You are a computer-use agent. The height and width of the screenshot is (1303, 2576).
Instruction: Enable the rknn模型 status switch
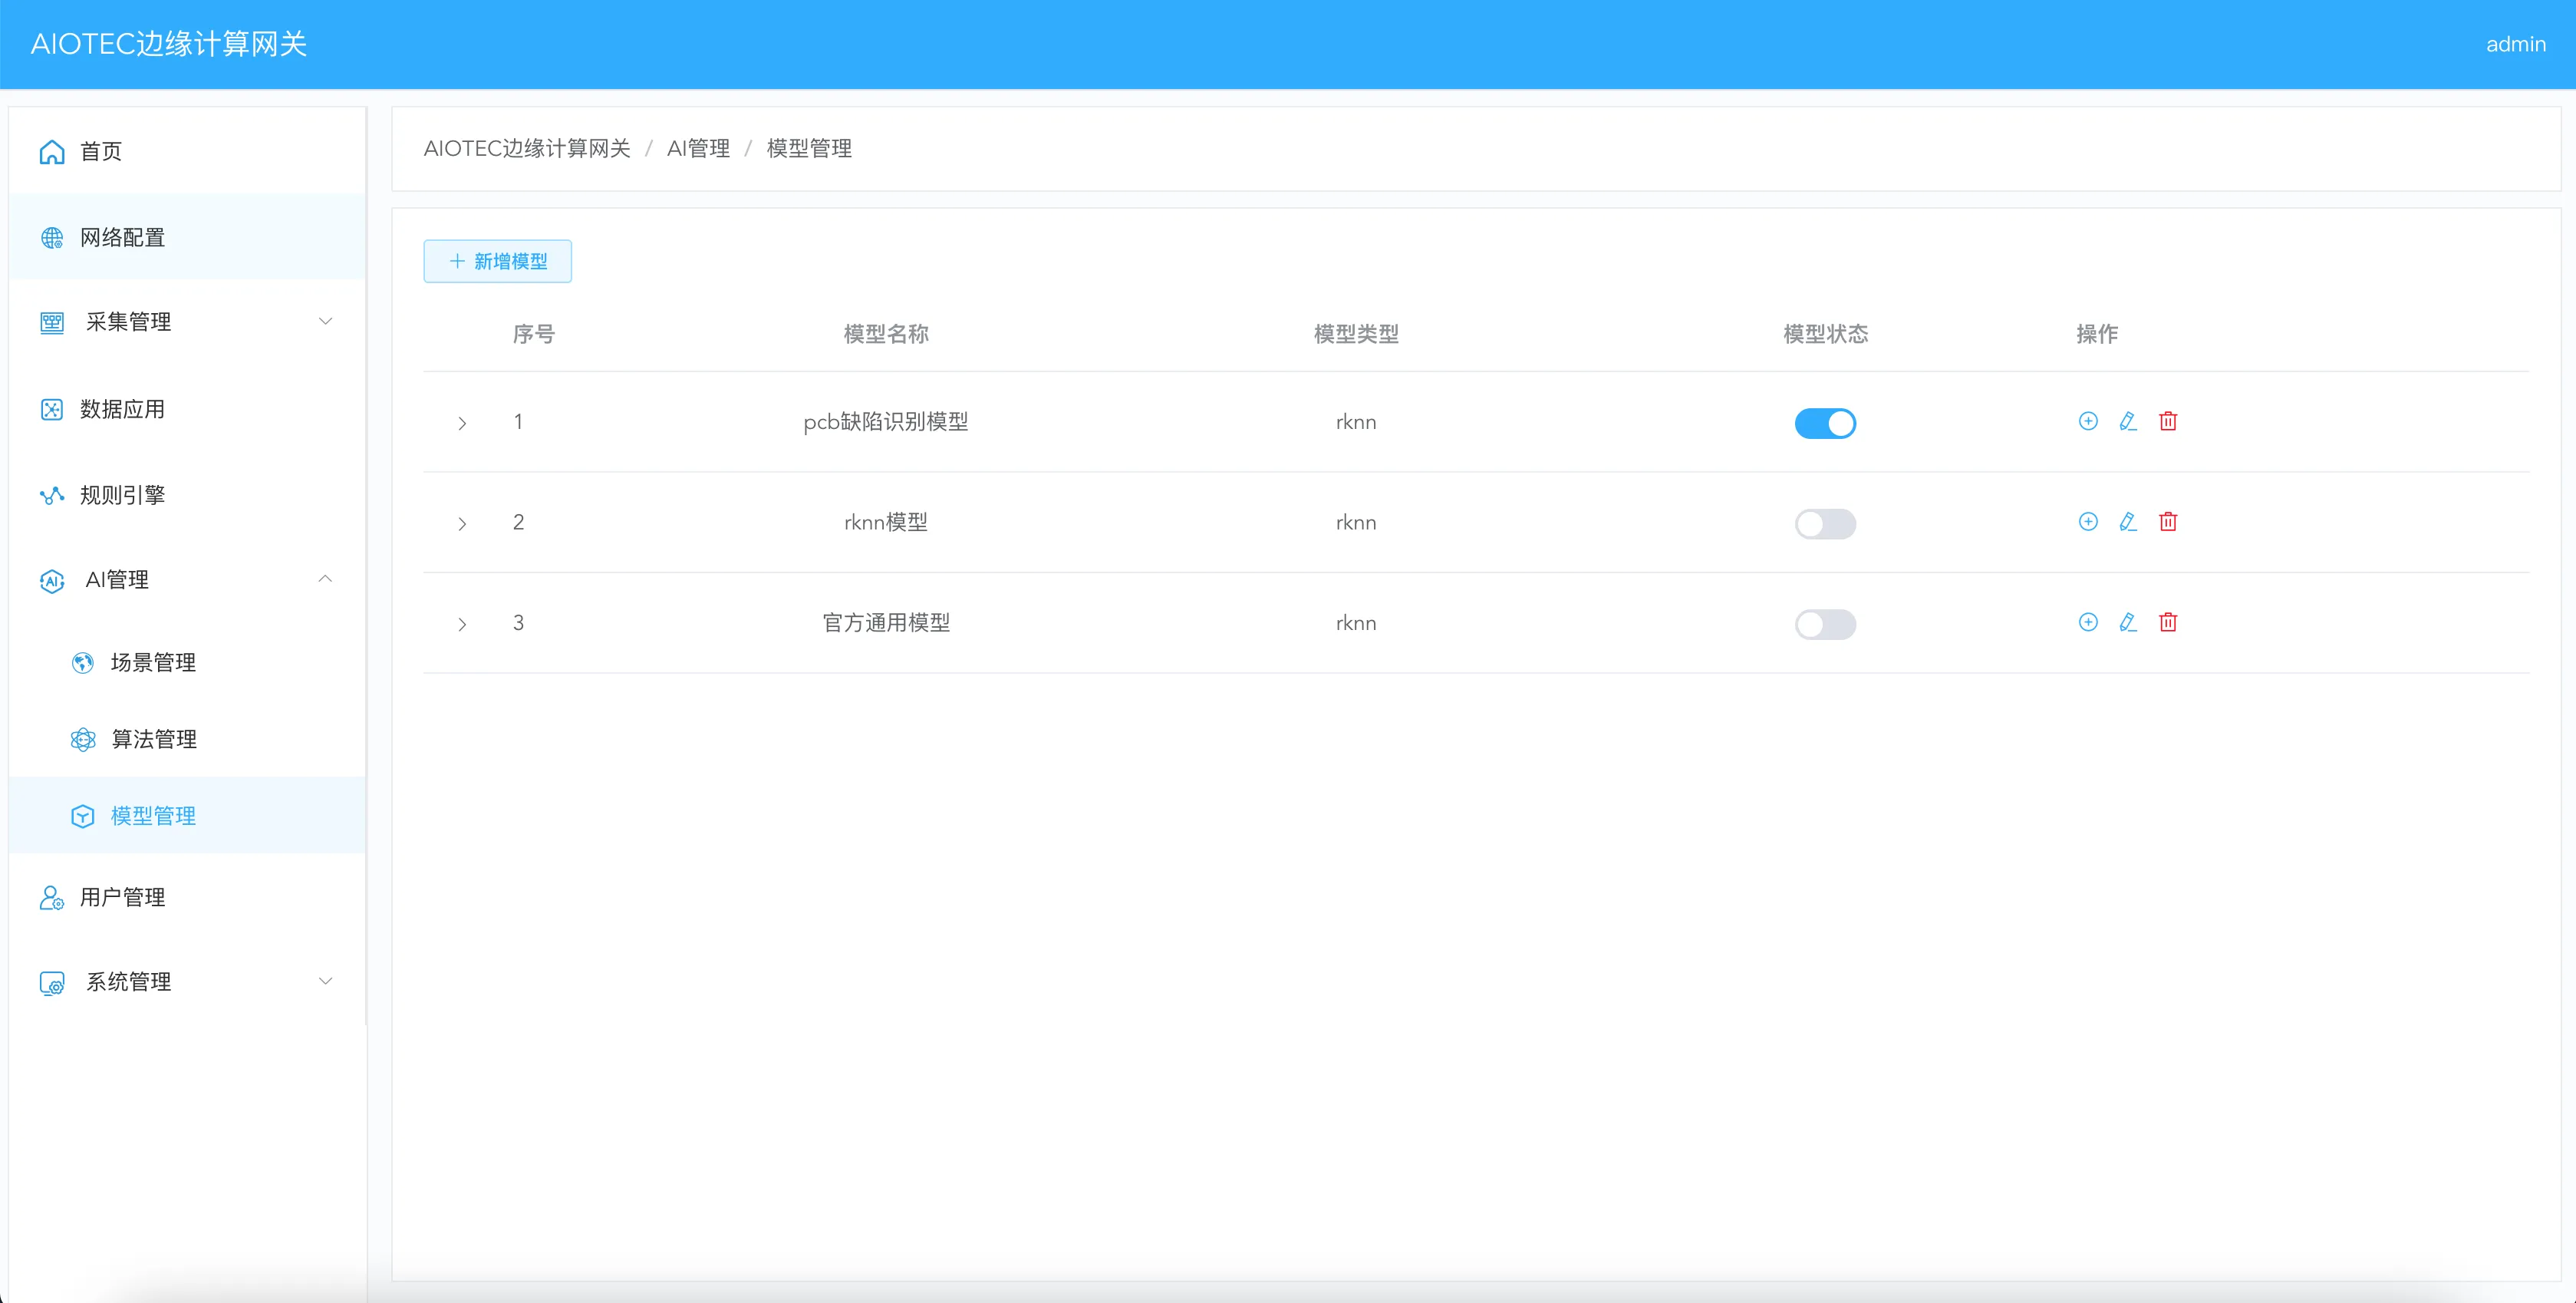pyautogui.click(x=1824, y=524)
